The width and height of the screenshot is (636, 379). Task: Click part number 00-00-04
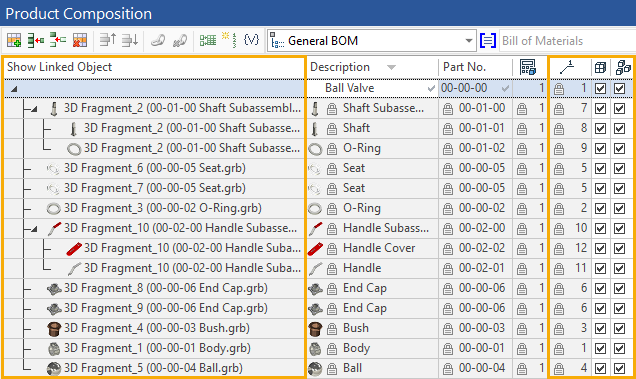click(482, 368)
